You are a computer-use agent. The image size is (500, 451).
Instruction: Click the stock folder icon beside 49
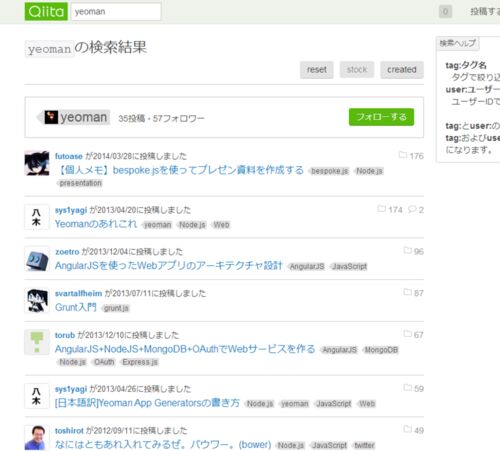407,429
